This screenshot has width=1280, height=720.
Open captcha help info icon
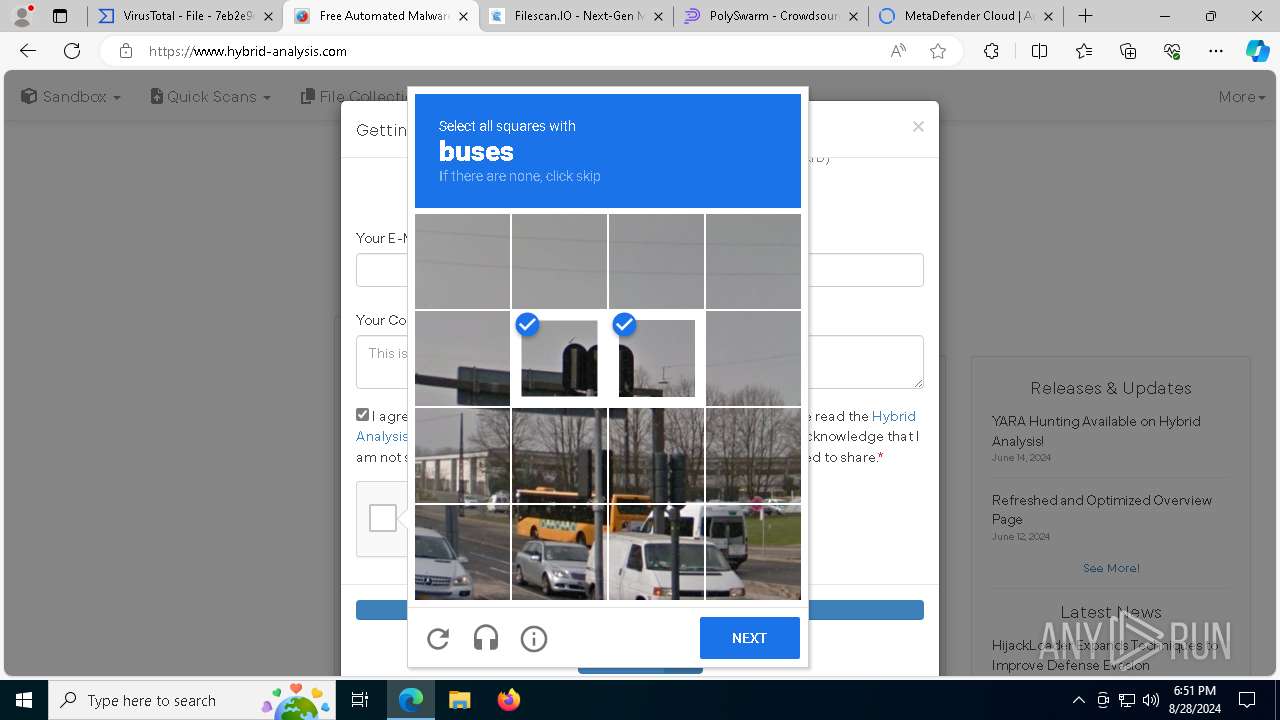(x=534, y=638)
